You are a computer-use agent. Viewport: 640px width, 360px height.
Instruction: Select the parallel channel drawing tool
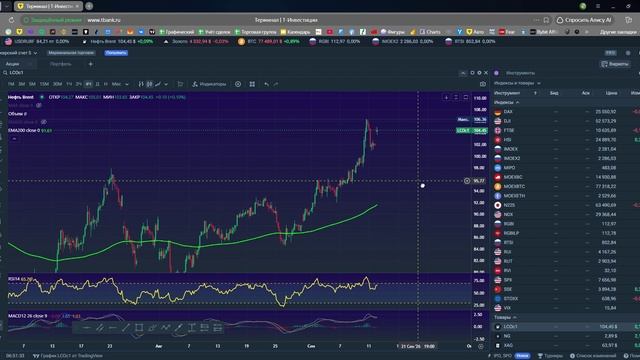pyautogui.click(x=100, y=327)
